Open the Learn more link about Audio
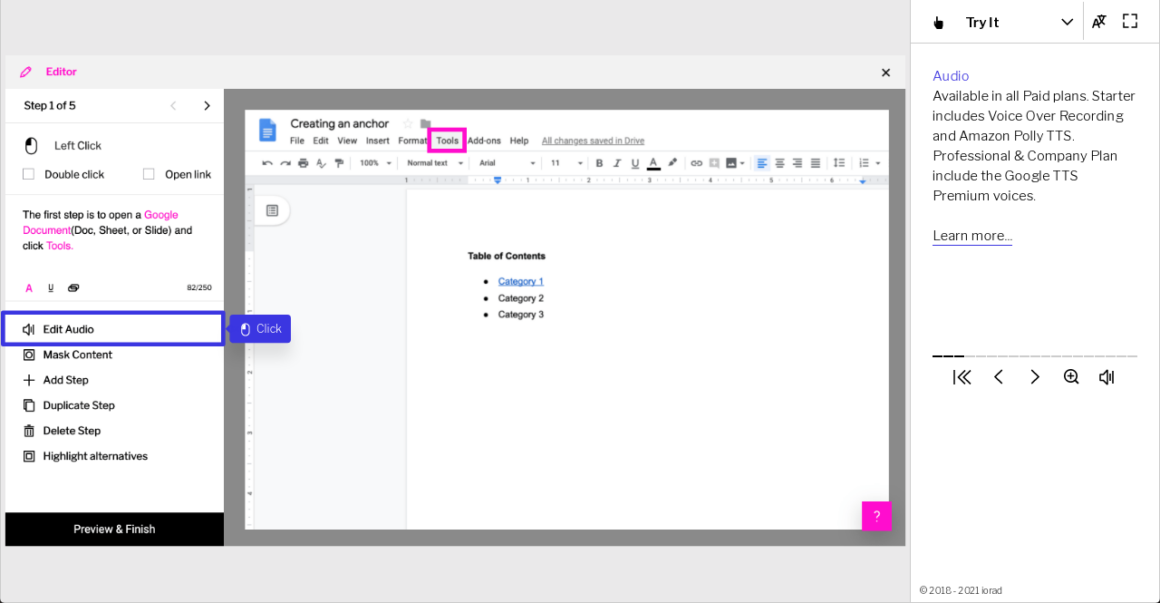The height and width of the screenshot is (603, 1160). [x=971, y=235]
